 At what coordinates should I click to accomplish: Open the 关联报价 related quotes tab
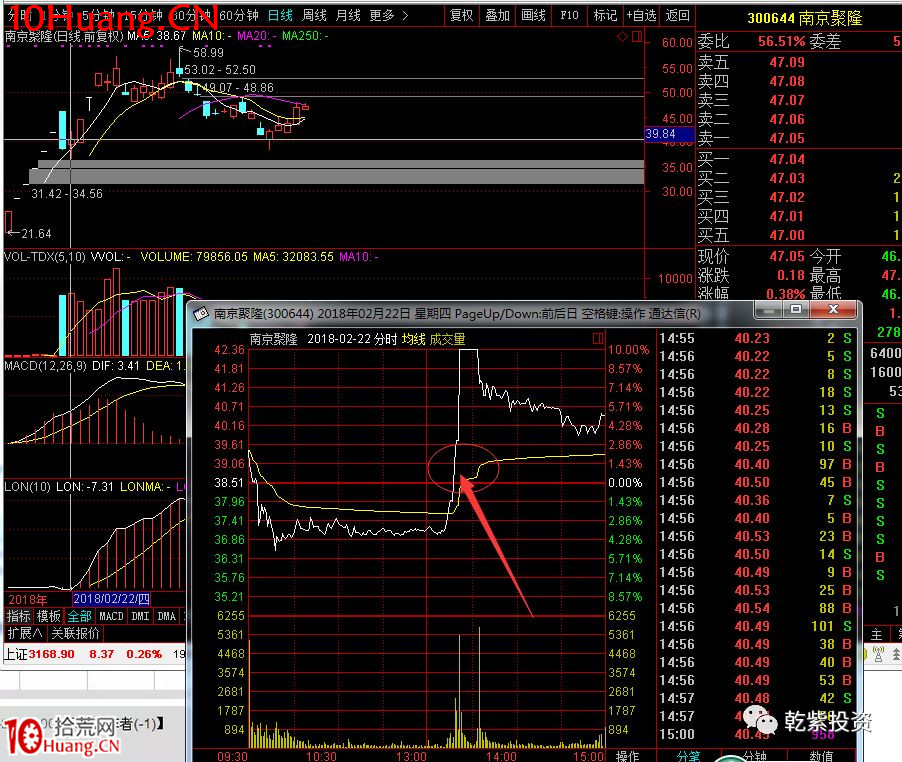pos(75,633)
